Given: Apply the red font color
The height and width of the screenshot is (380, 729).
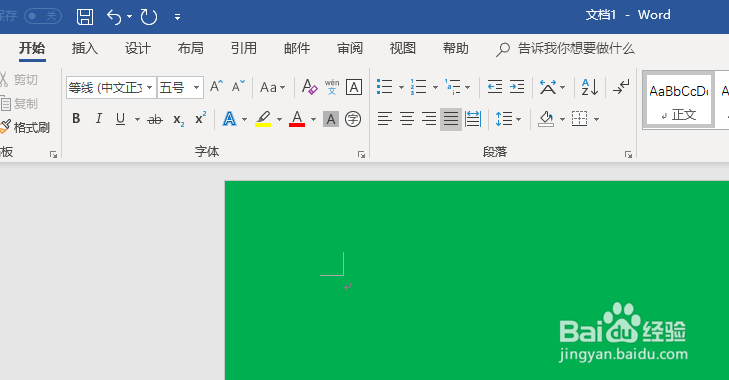Looking at the screenshot, I should (x=297, y=119).
